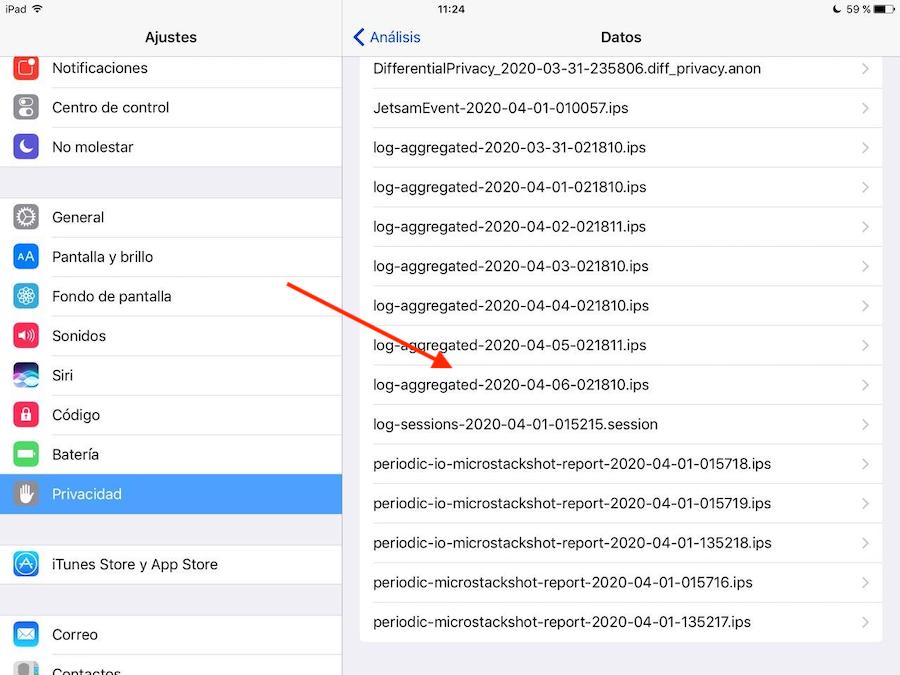
Task: Tap chevron on log-aggregated-2020-04-02 row
Action: (x=865, y=227)
